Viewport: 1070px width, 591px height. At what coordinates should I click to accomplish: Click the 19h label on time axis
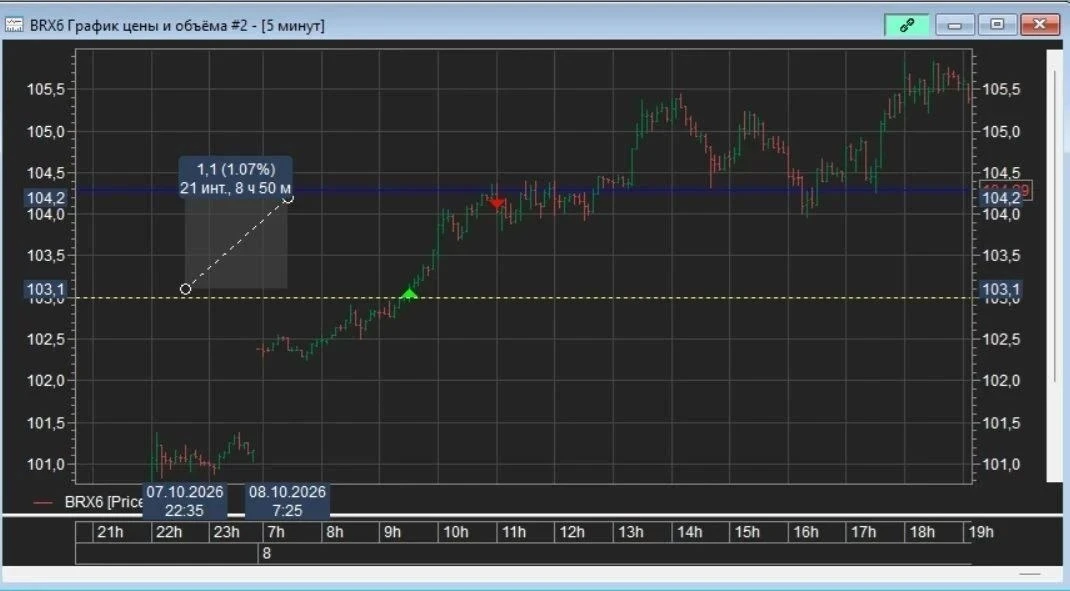[x=981, y=532]
